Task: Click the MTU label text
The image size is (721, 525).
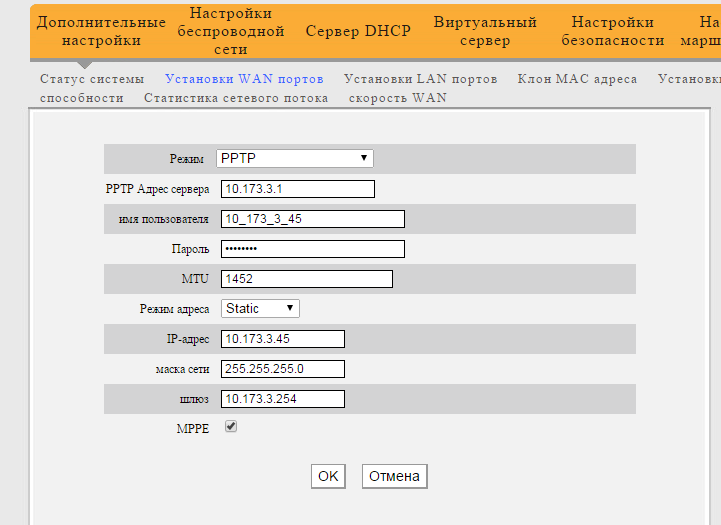Action: (x=195, y=279)
